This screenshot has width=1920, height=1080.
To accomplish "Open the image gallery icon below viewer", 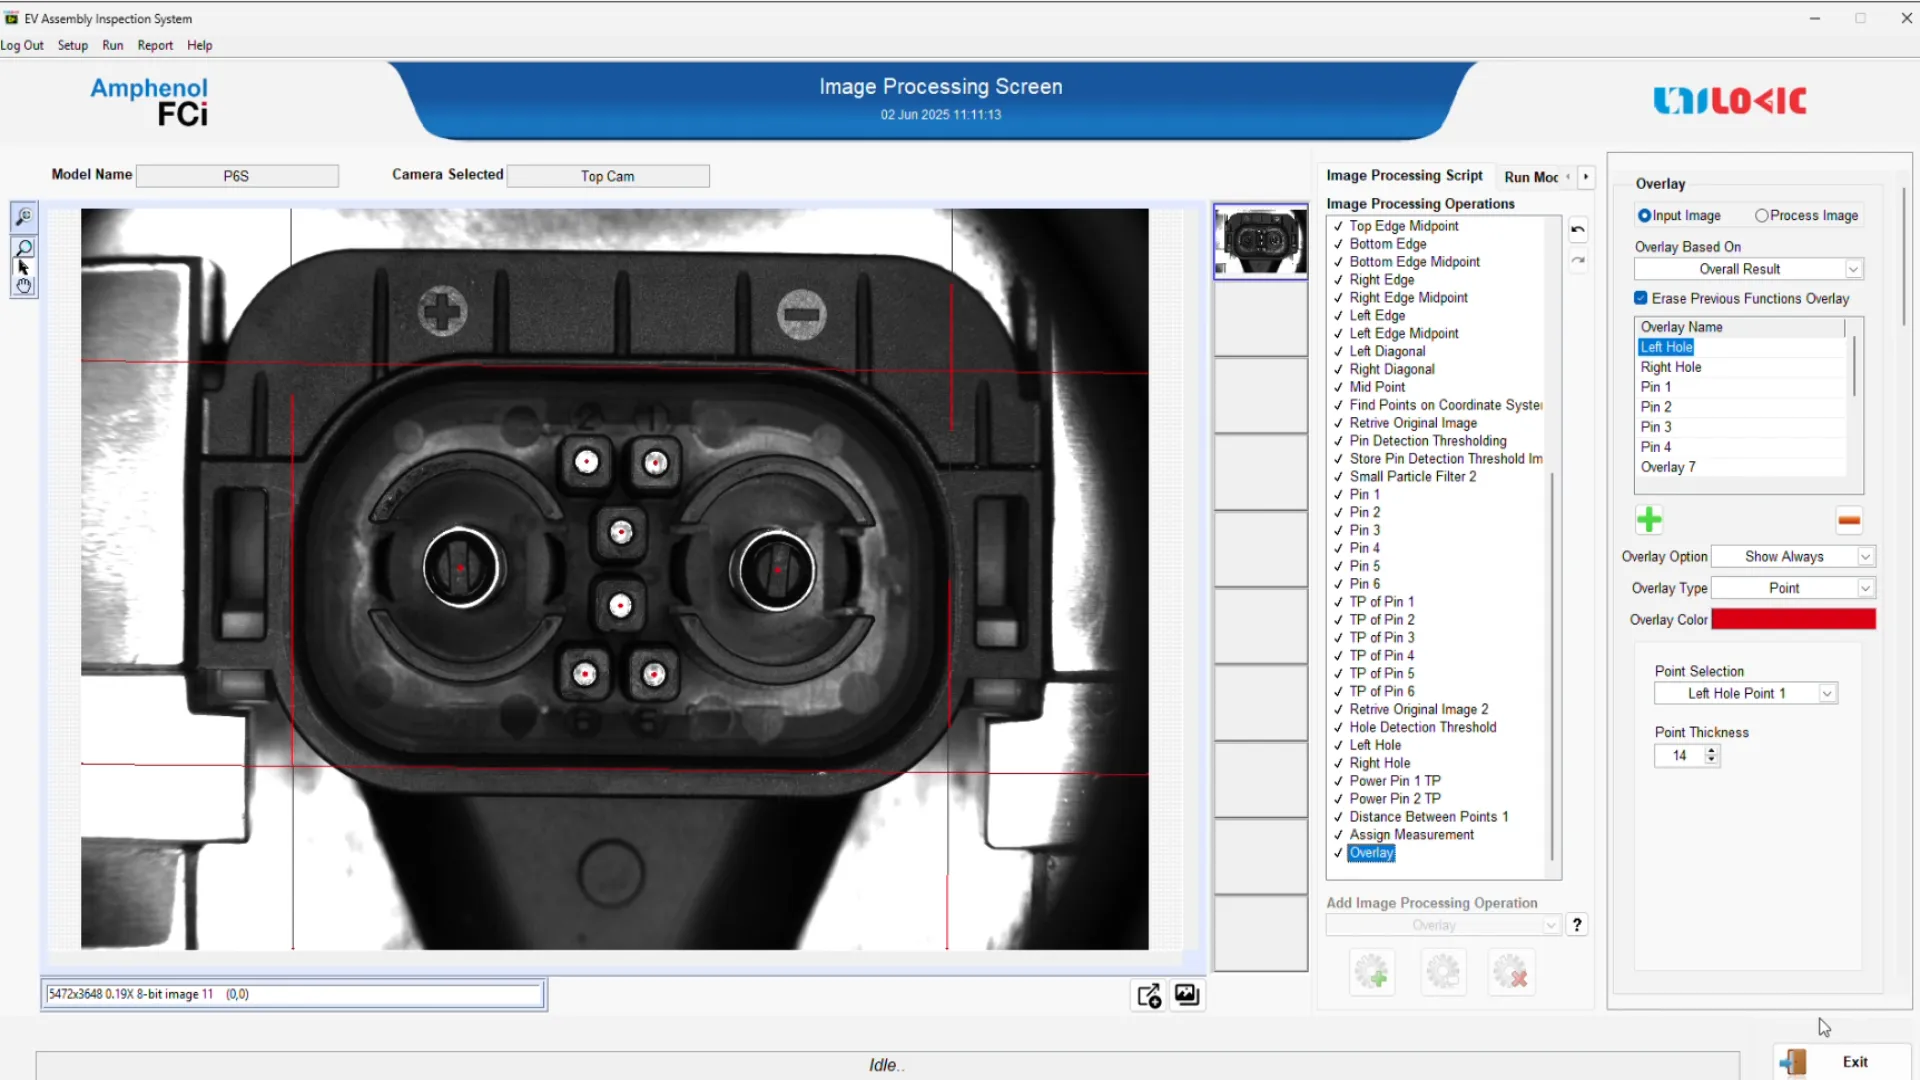I will click(1187, 995).
